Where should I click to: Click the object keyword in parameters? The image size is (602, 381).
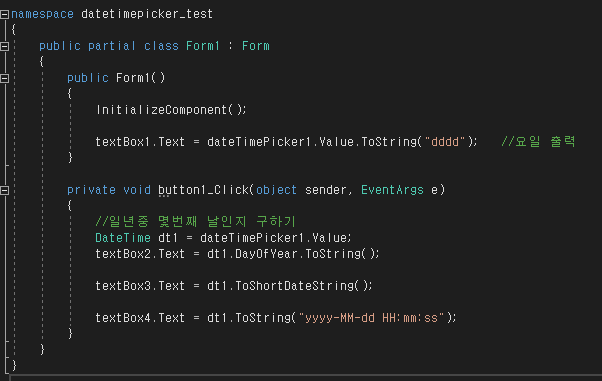[276, 190]
